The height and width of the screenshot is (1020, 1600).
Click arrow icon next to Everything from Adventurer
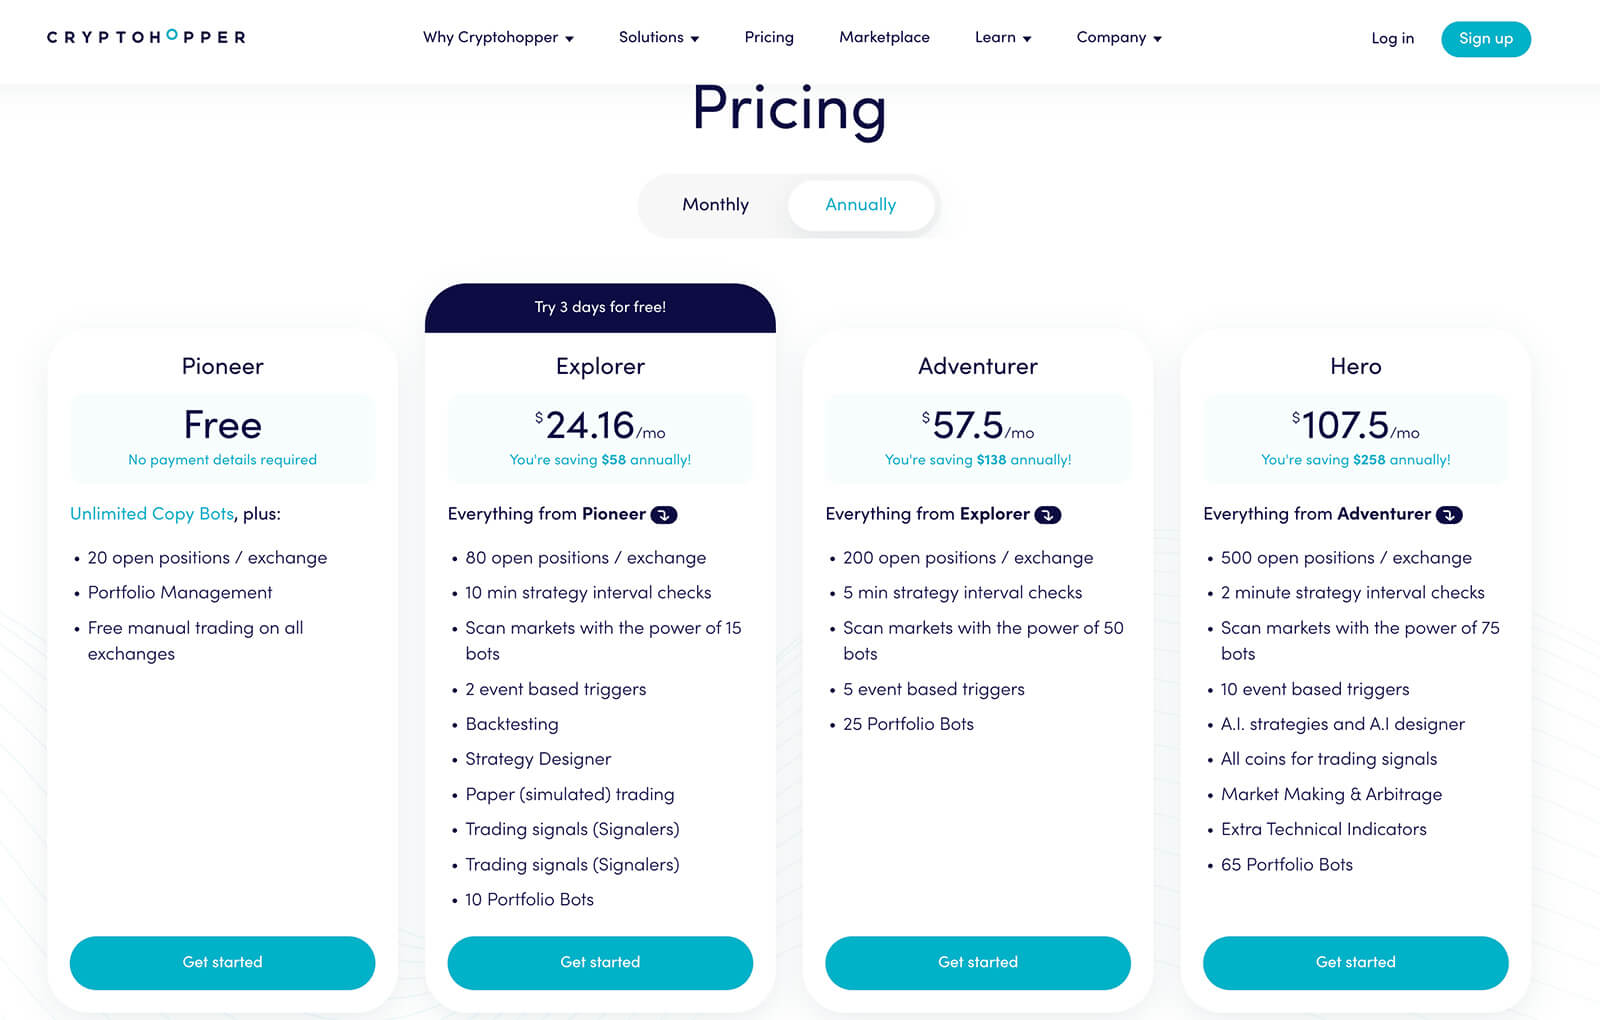pos(1449,515)
